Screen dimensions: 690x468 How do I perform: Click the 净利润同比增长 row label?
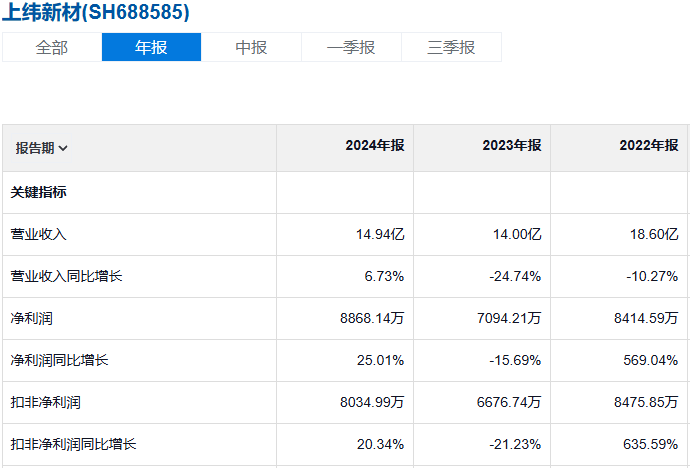pos(59,360)
